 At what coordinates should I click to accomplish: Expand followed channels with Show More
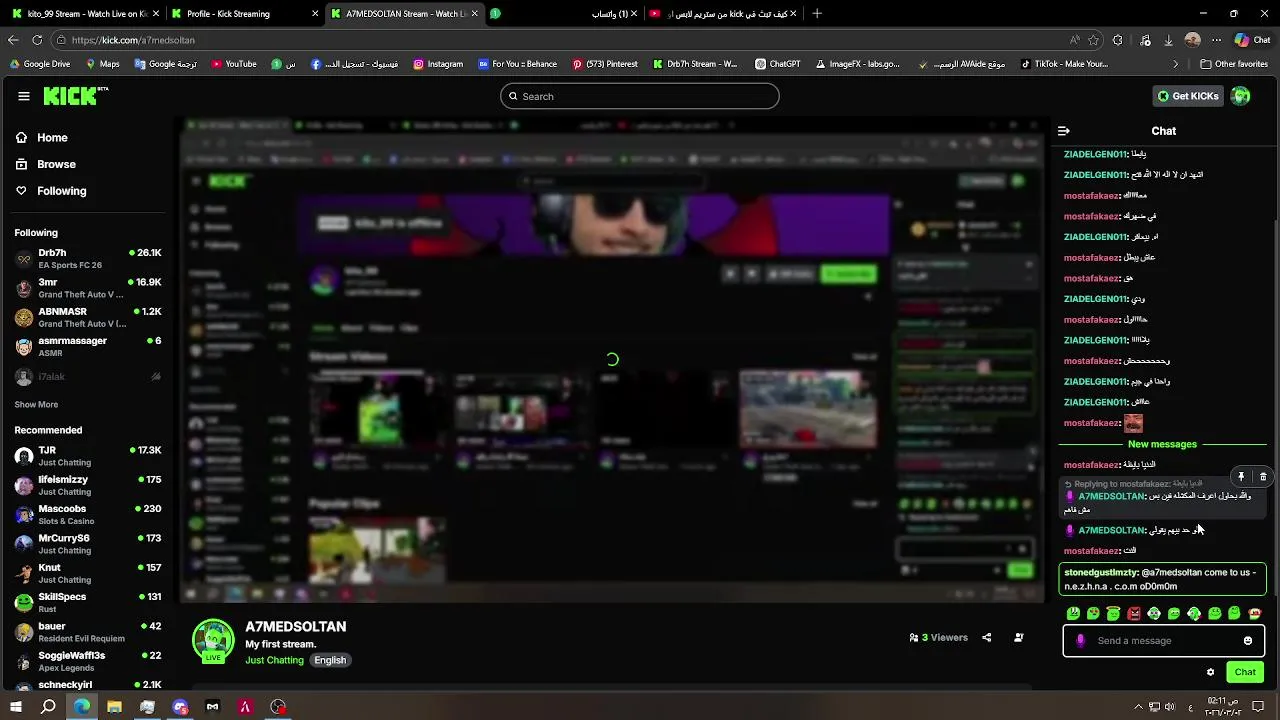coord(36,405)
